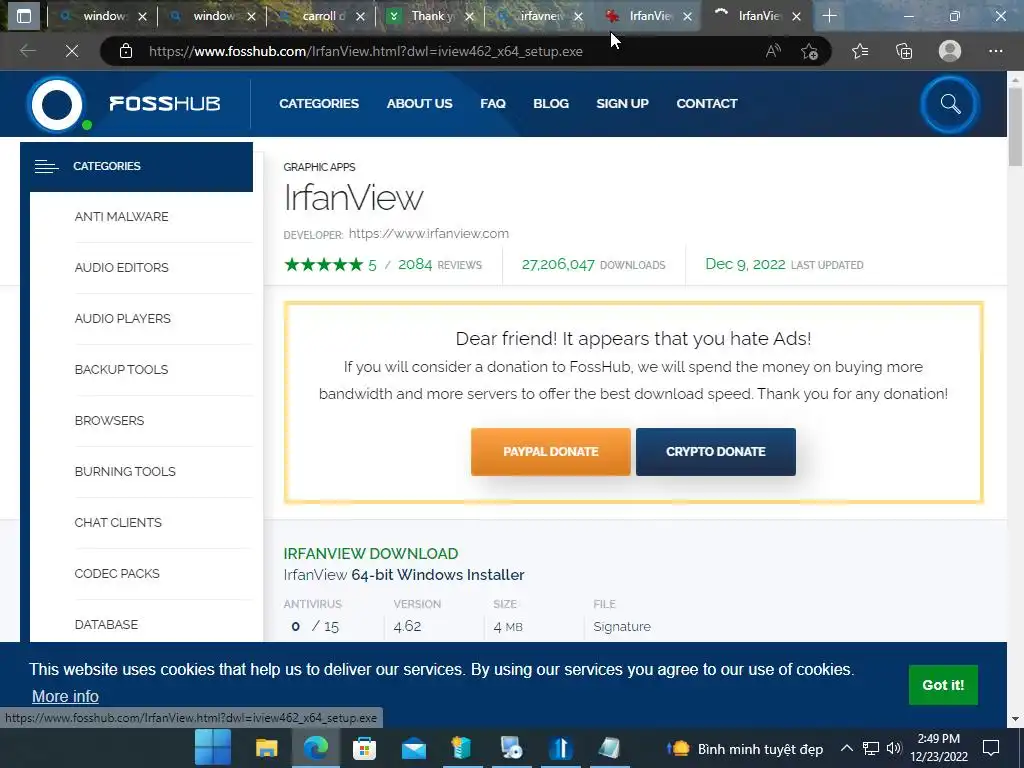Click the hamburger icon beside CATEGORIES sidebar header
The width and height of the screenshot is (1024, 768).
[46, 167]
